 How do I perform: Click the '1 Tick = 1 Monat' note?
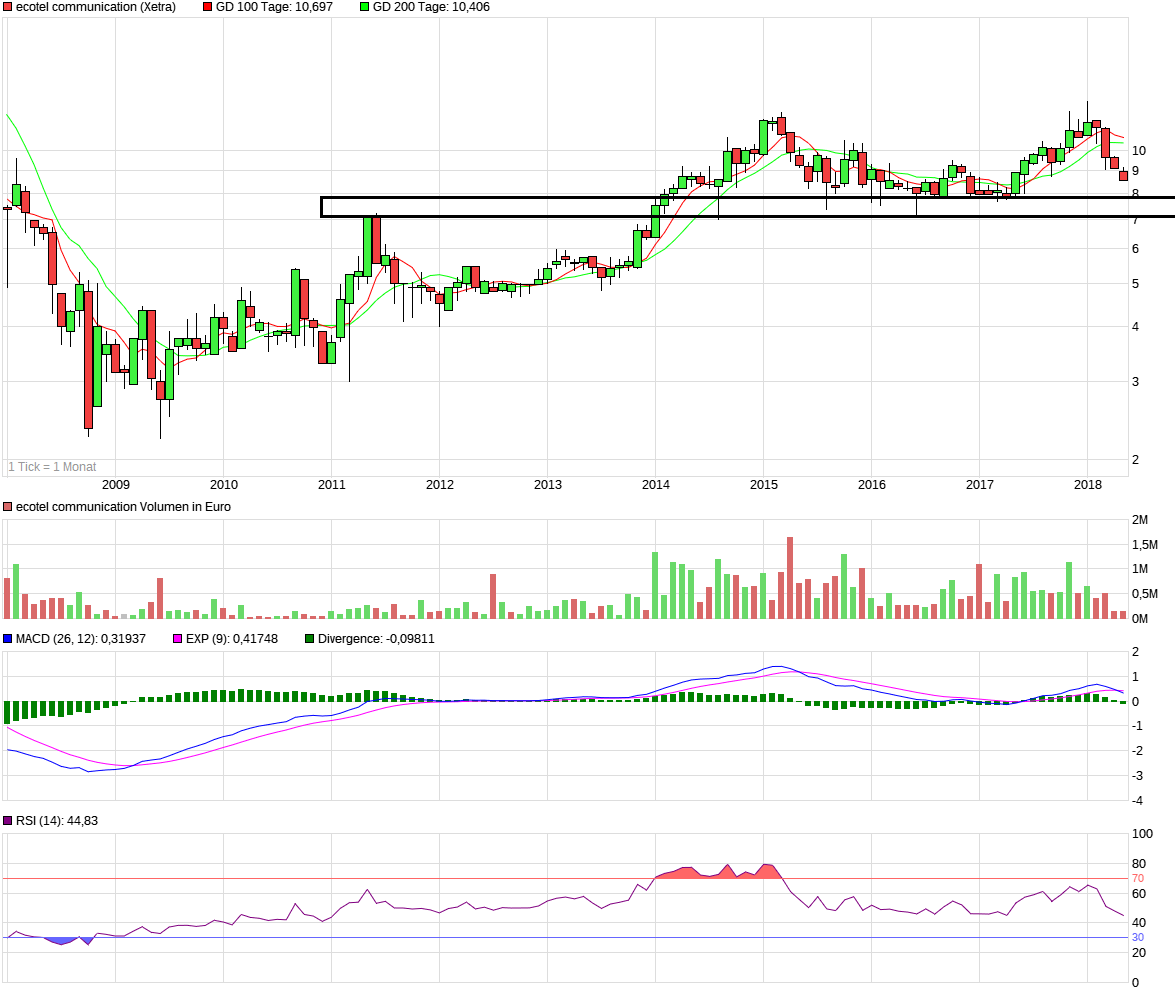52,466
